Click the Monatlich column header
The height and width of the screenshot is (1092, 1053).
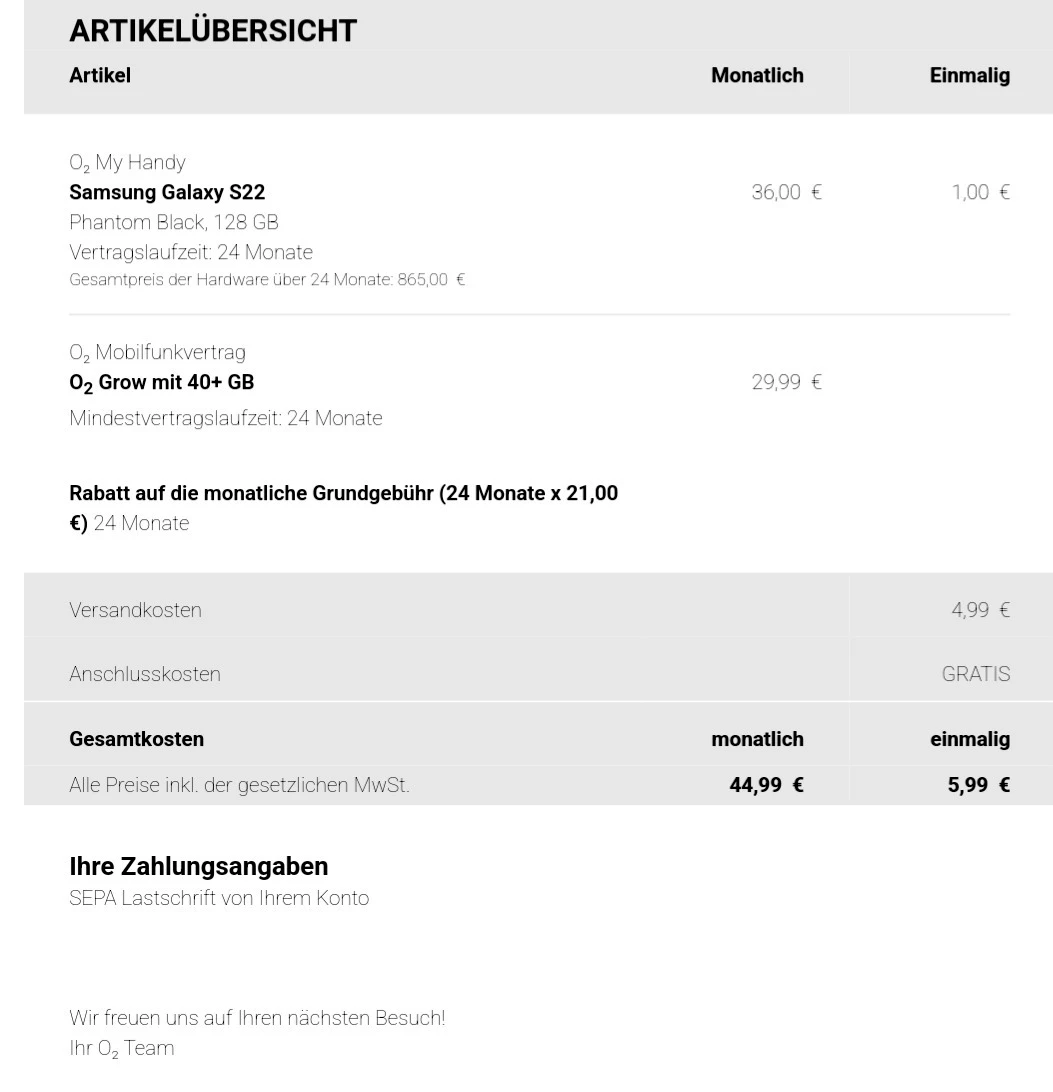coord(757,75)
